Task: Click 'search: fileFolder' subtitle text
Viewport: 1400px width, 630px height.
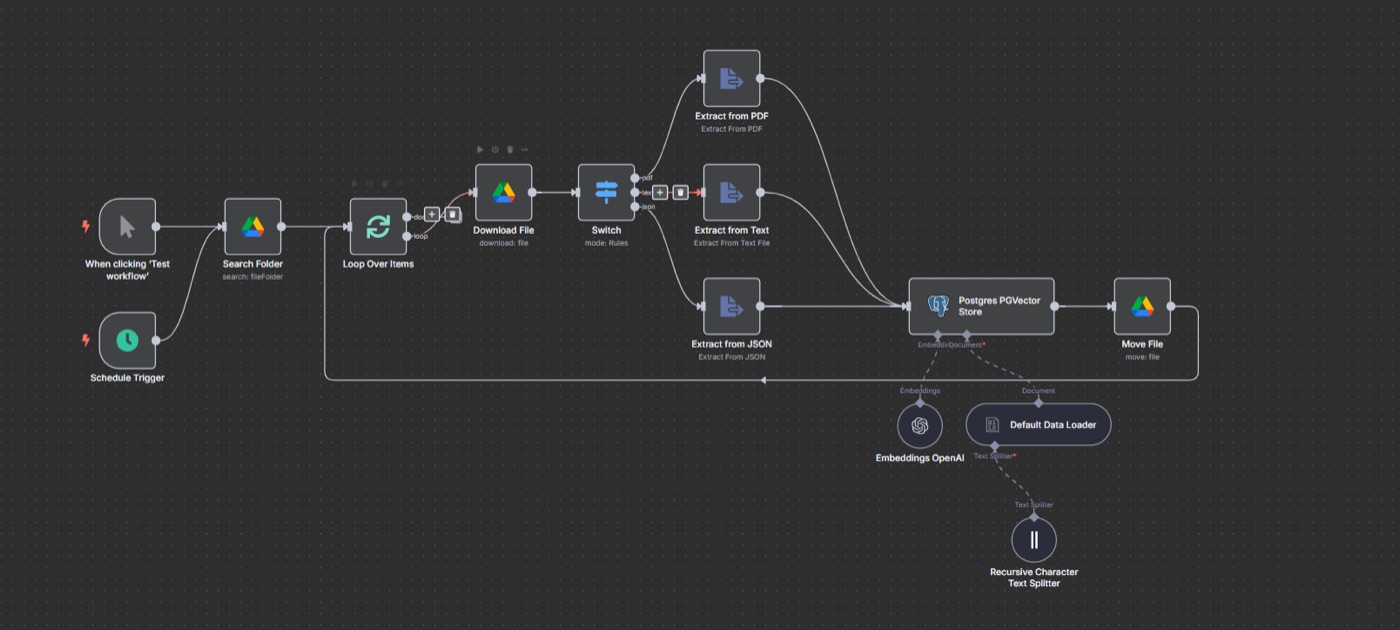Action: point(252,277)
